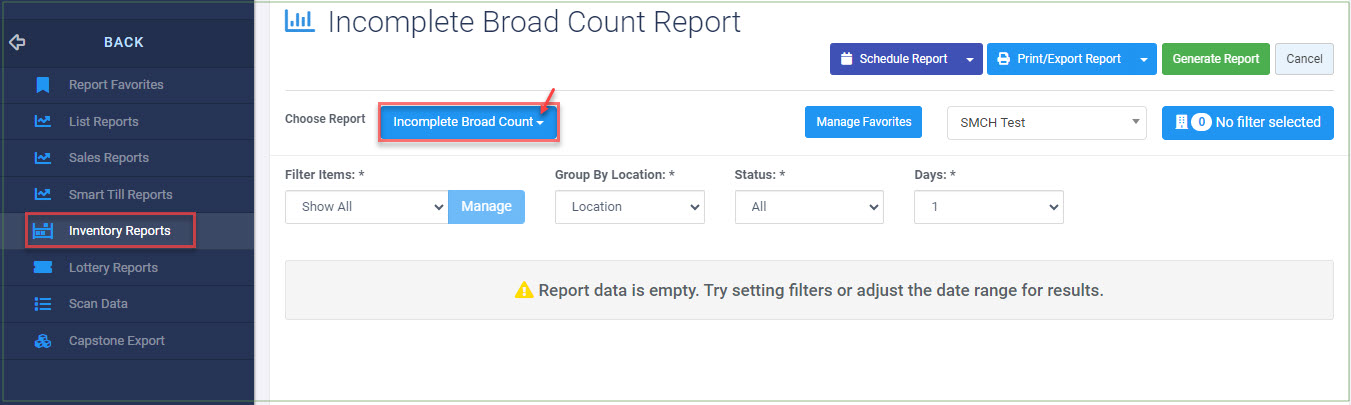This screenshot has width=1351, height=405.
Task: Open the Status dropdown showing All
Action: tap(809, 207)
